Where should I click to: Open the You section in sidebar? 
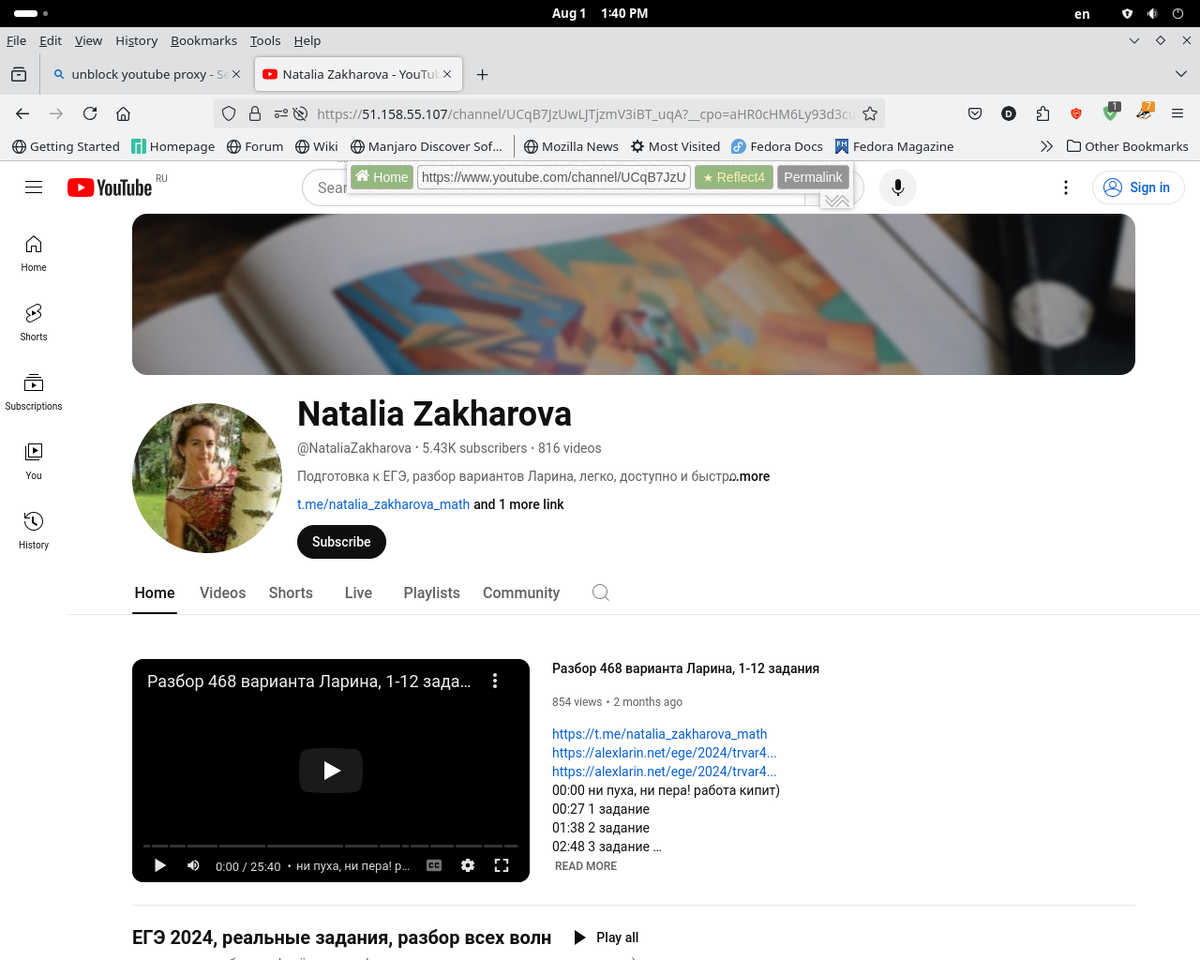coord(34,461)
